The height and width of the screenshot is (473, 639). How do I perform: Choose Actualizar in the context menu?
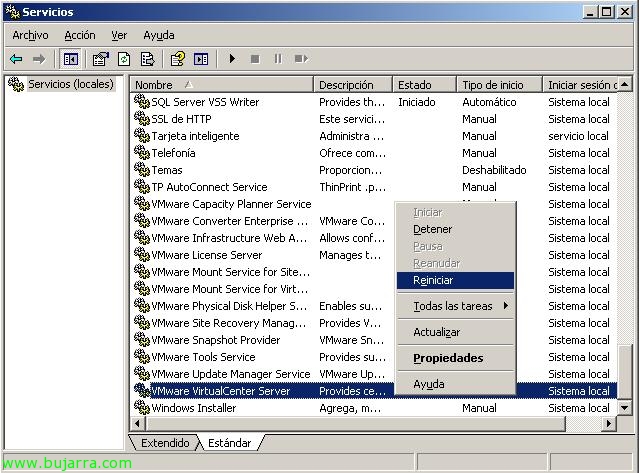[x=455, y=332]
